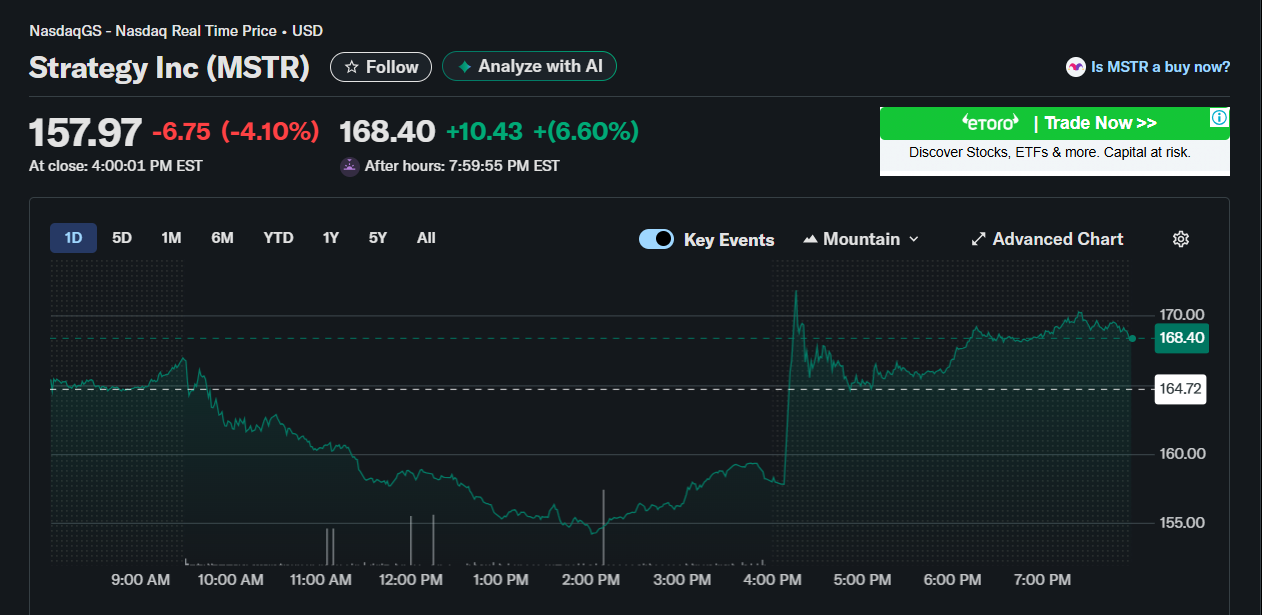Switch chart to 6M range
Viewport: 1262px width, 615px height.
tap(222, 238)
